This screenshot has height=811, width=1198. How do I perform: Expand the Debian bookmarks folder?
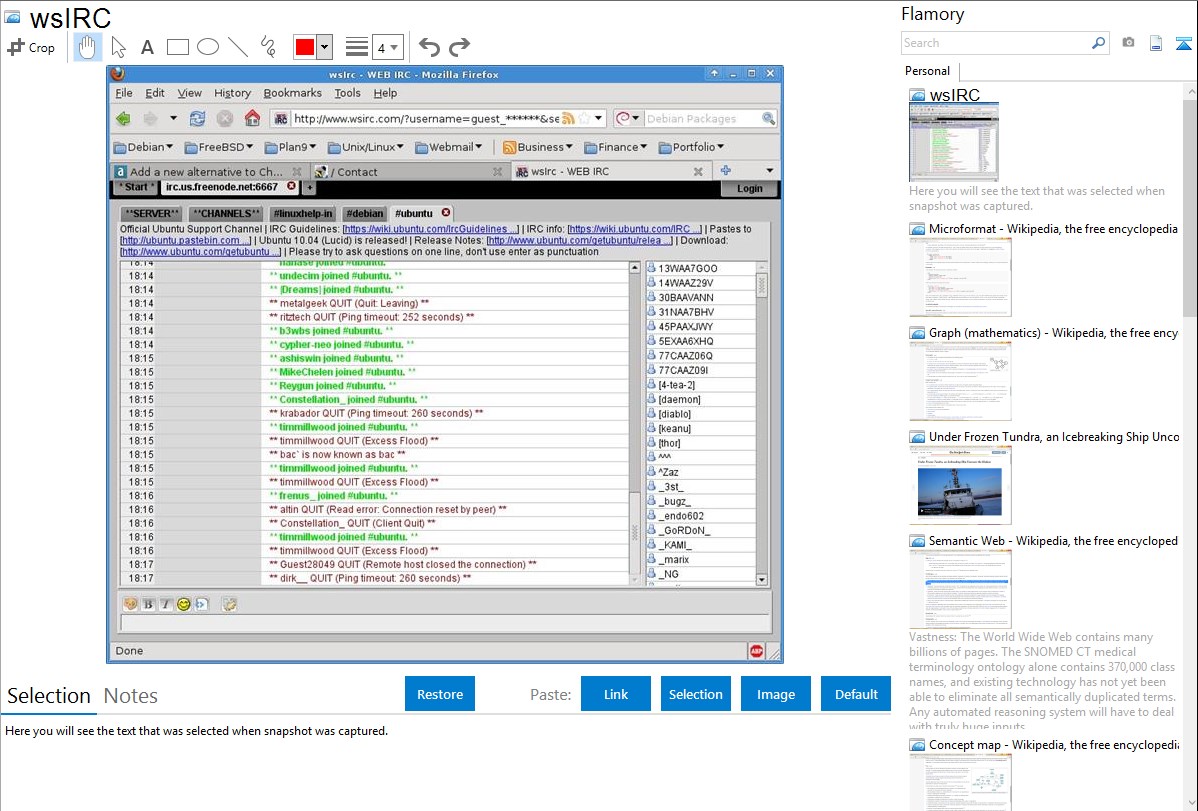pos(143,147)
